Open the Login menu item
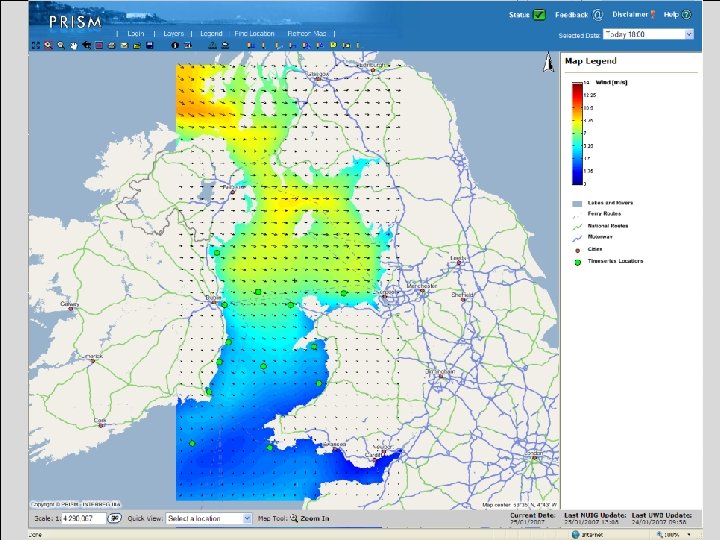 coord(135,34)
